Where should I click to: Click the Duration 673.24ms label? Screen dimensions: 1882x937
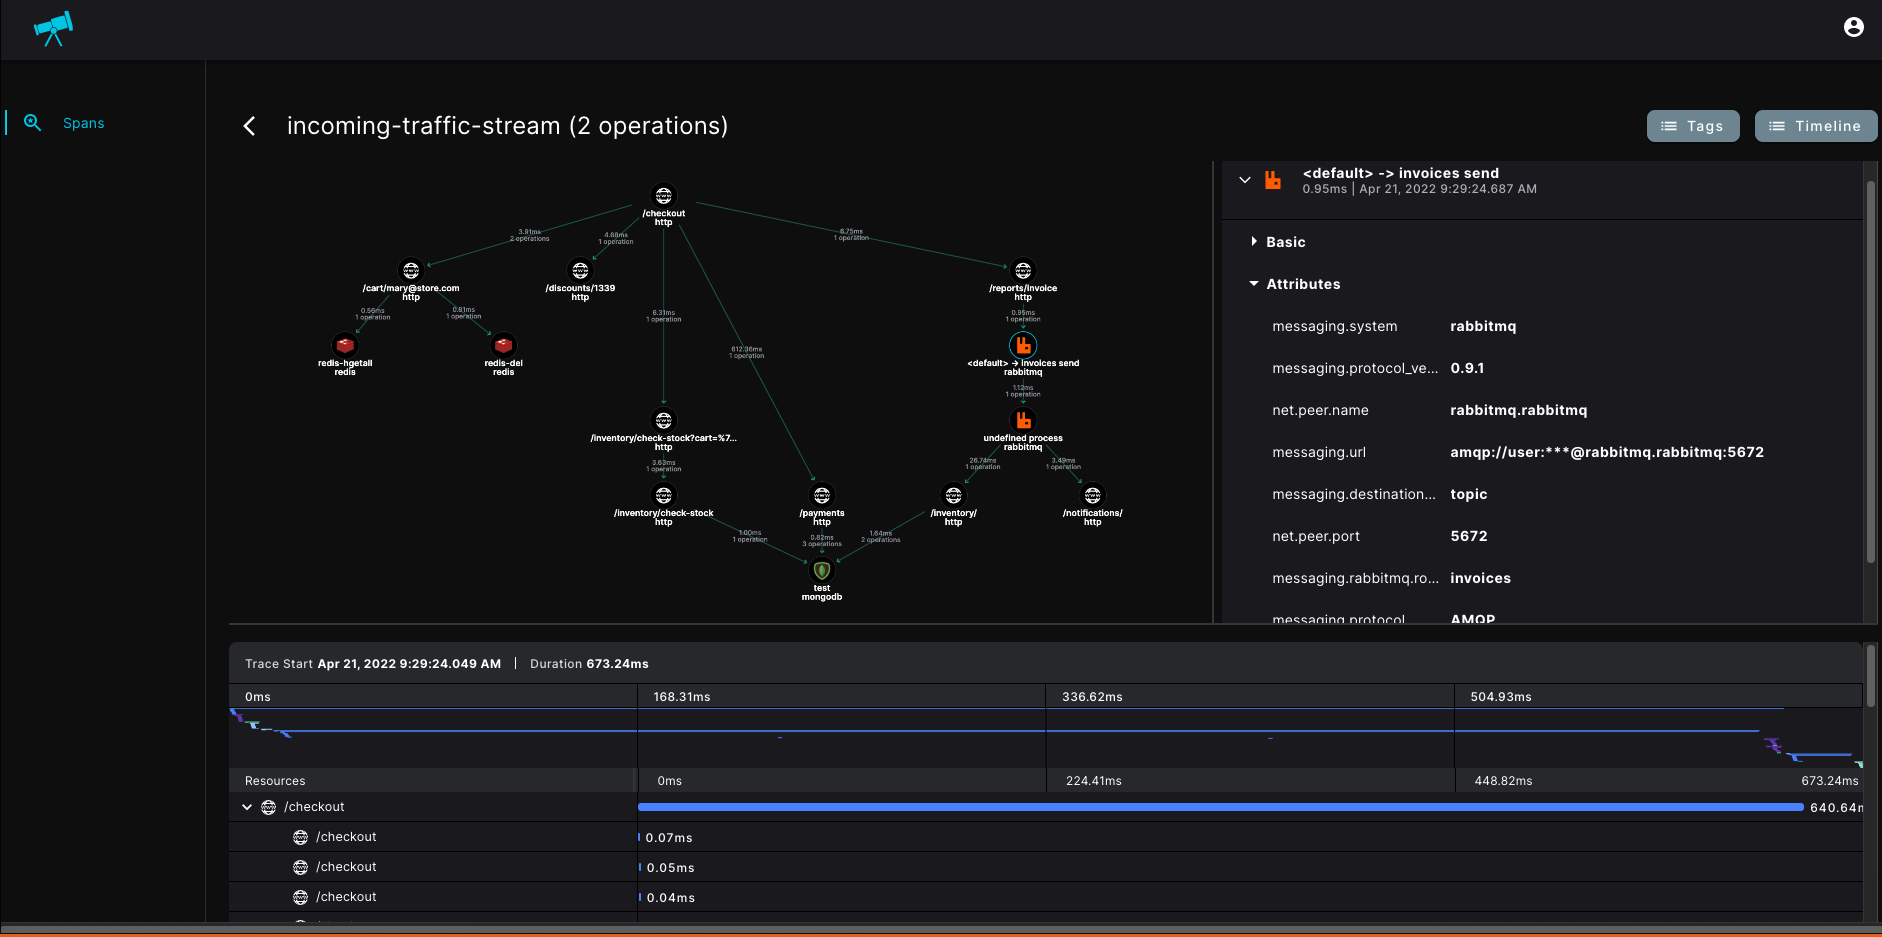click(589, 664)
